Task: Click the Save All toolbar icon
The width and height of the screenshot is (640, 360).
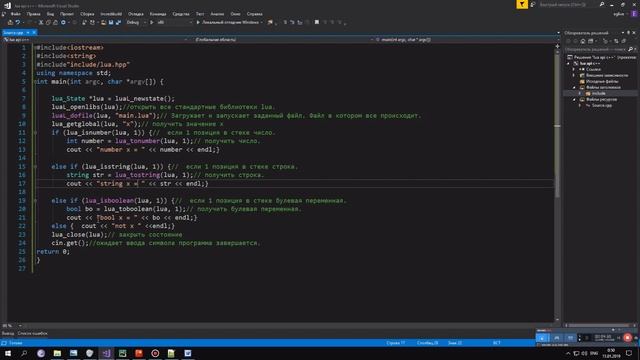Action: coord(118,22)
